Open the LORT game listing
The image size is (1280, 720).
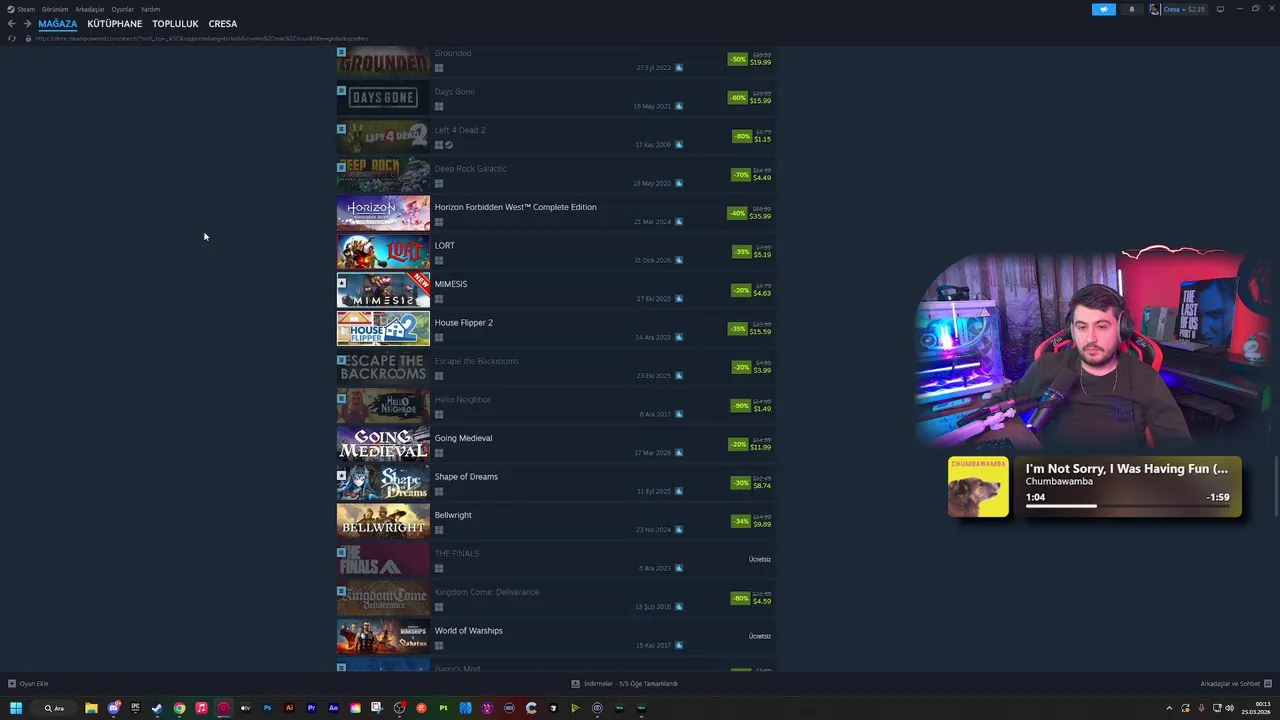click(x=556, y=252)
